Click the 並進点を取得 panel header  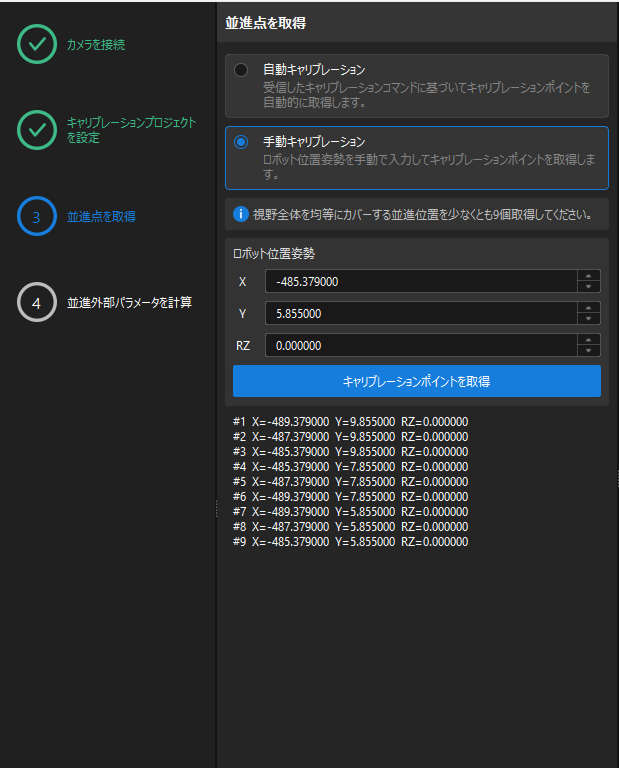[x=265, y=23]
